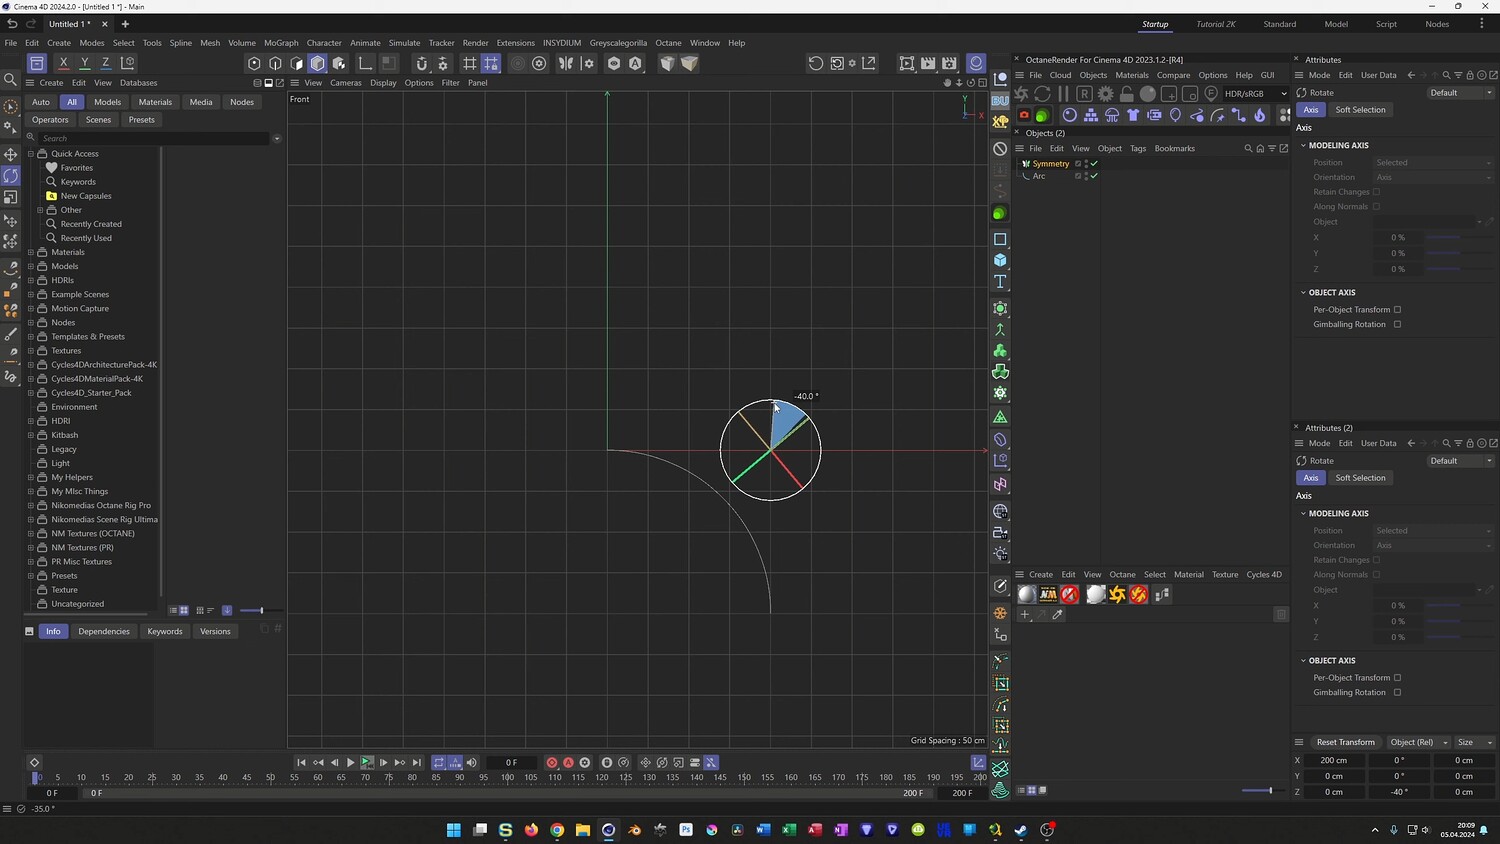The image size is (1500, 844).
Task: Add a cube from the right tool palette
Action: (1000, 260)
